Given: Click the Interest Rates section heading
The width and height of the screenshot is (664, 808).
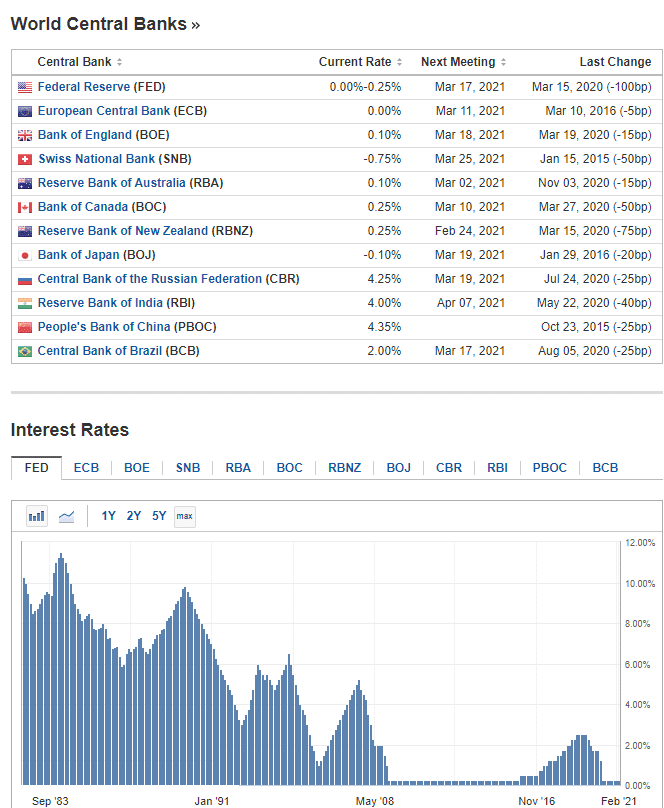Looking at the screenshot, I should pyautogui.click(x=70, y=430).
